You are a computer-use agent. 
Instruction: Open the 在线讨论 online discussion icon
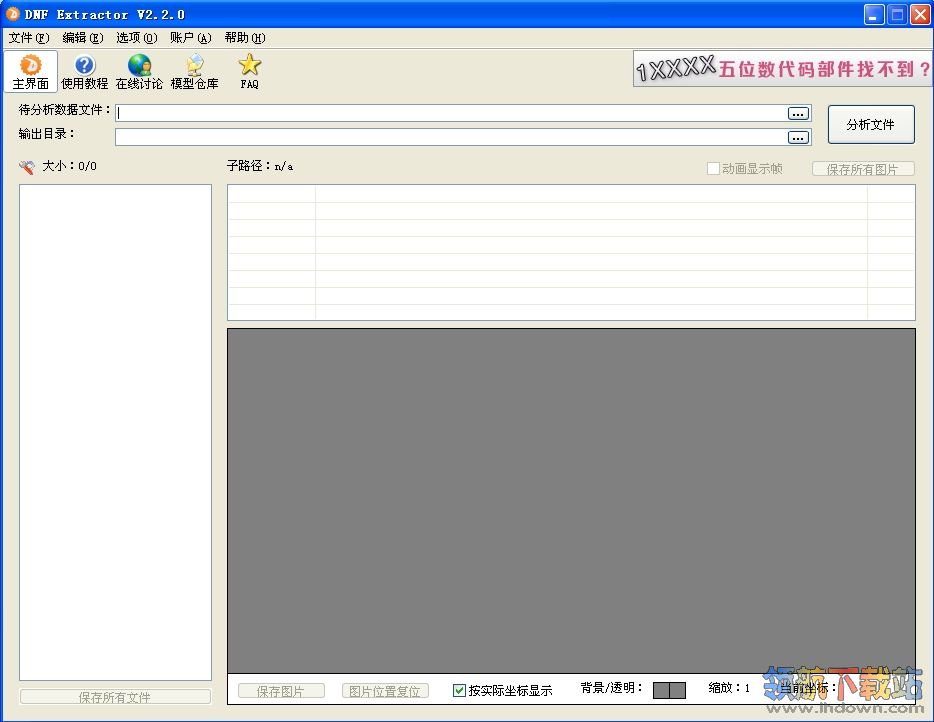tap(139, 71)
